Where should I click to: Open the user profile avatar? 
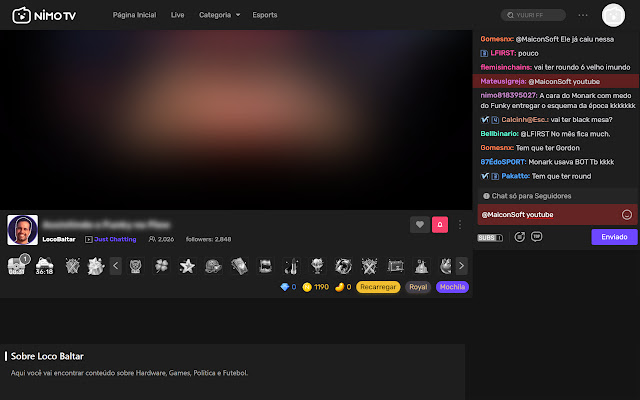(612, 16)
